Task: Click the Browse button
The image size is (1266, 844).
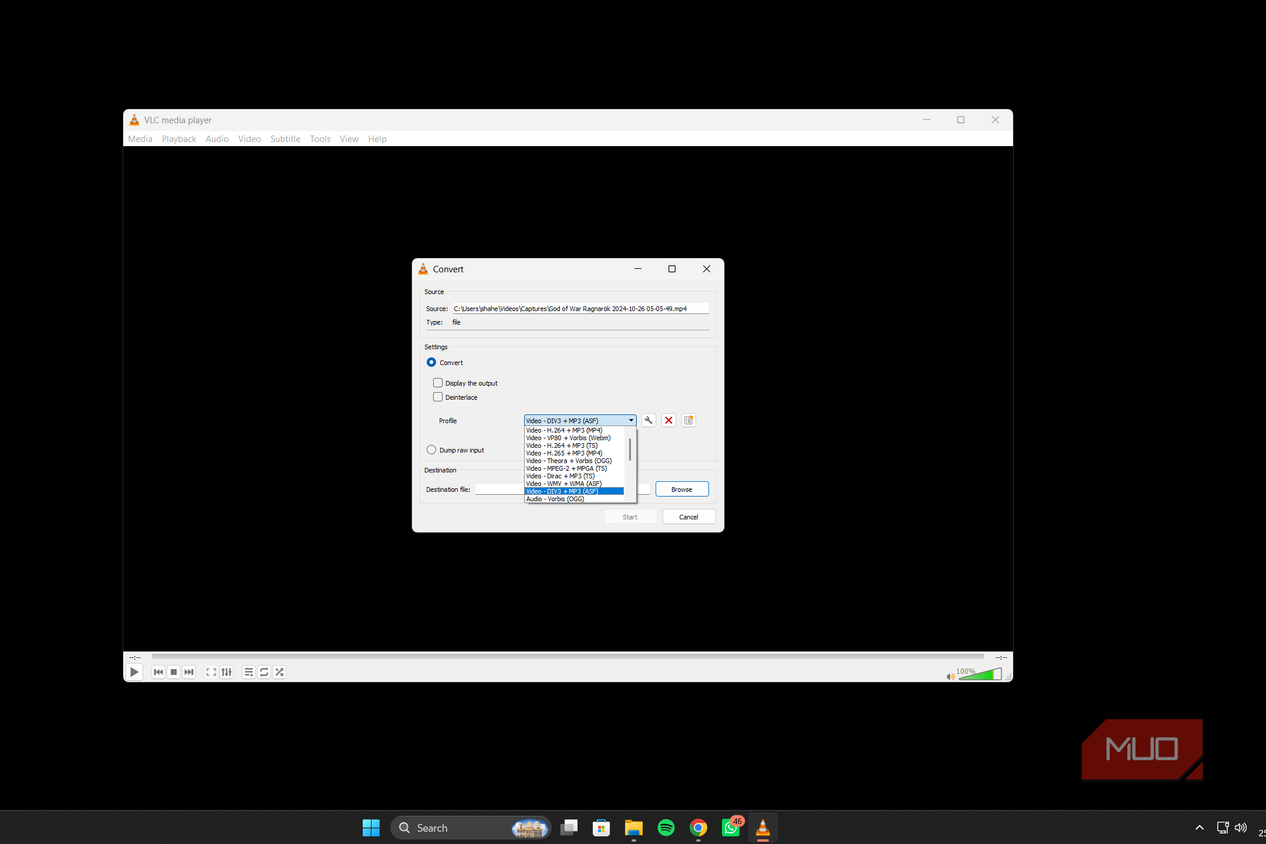Action: pyautogui.click(x=682, y=489)
